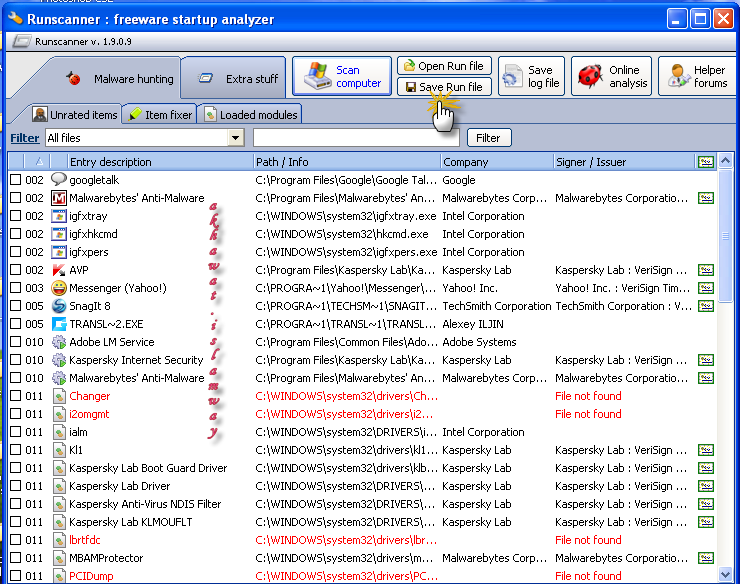Screen dimensions: 740x584
Task: Click the Adobe LM Service gear icon
Action: pos(59,342)
